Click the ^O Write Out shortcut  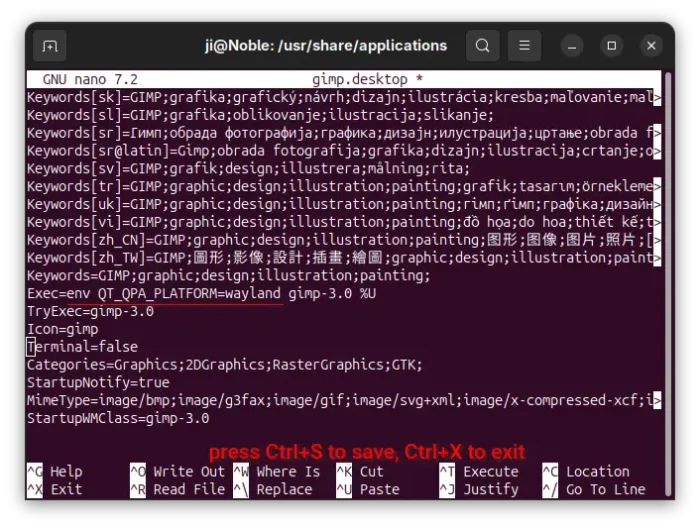click(178, 471)
